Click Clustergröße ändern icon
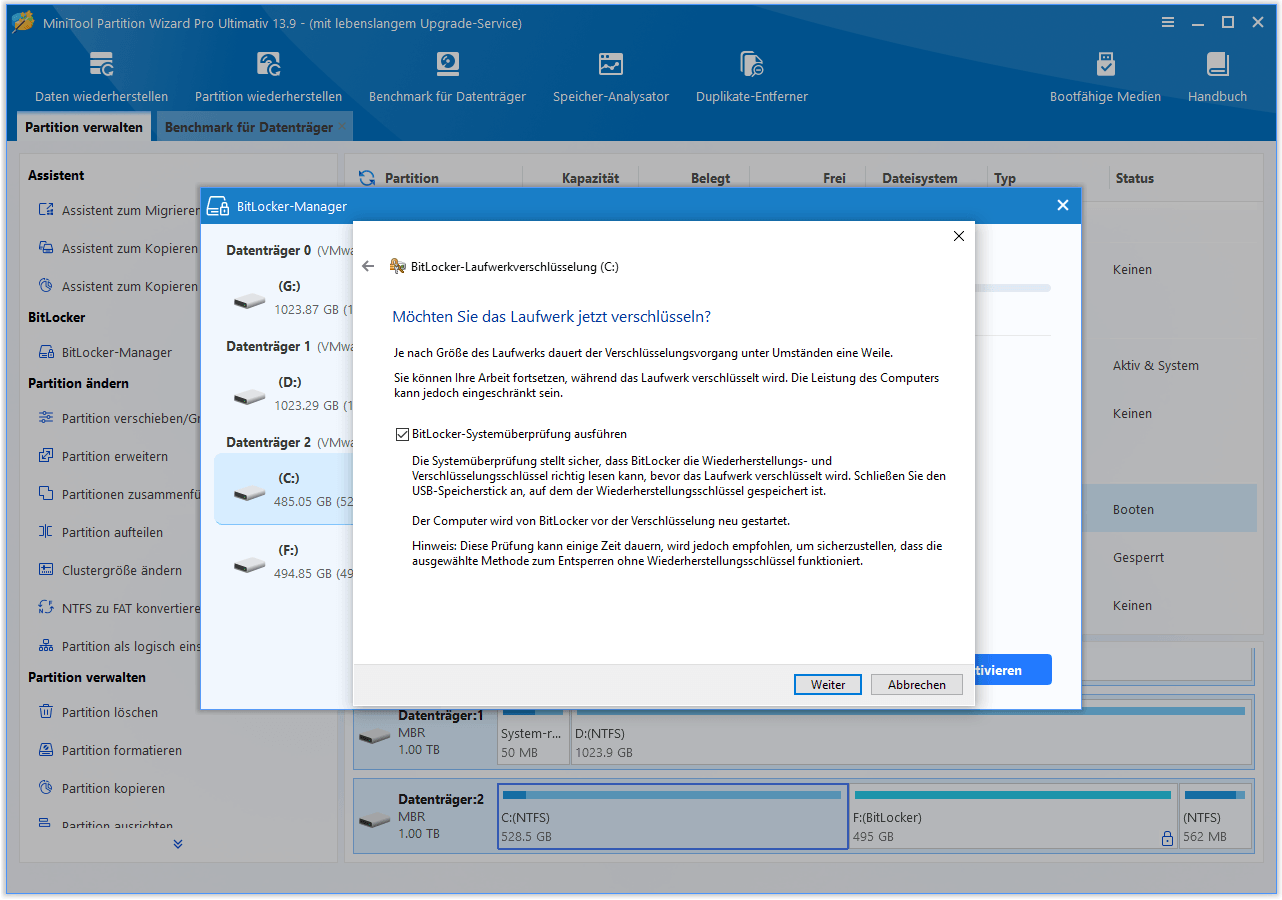The width and height of the screenshot is (1282, 900). tap(46, 570)
